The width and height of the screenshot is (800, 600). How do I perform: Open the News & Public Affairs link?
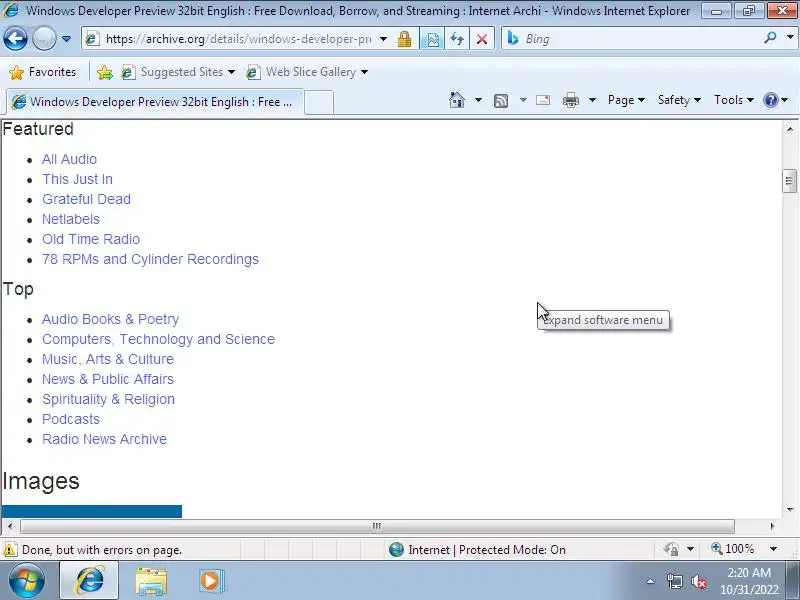pos(108,379)
